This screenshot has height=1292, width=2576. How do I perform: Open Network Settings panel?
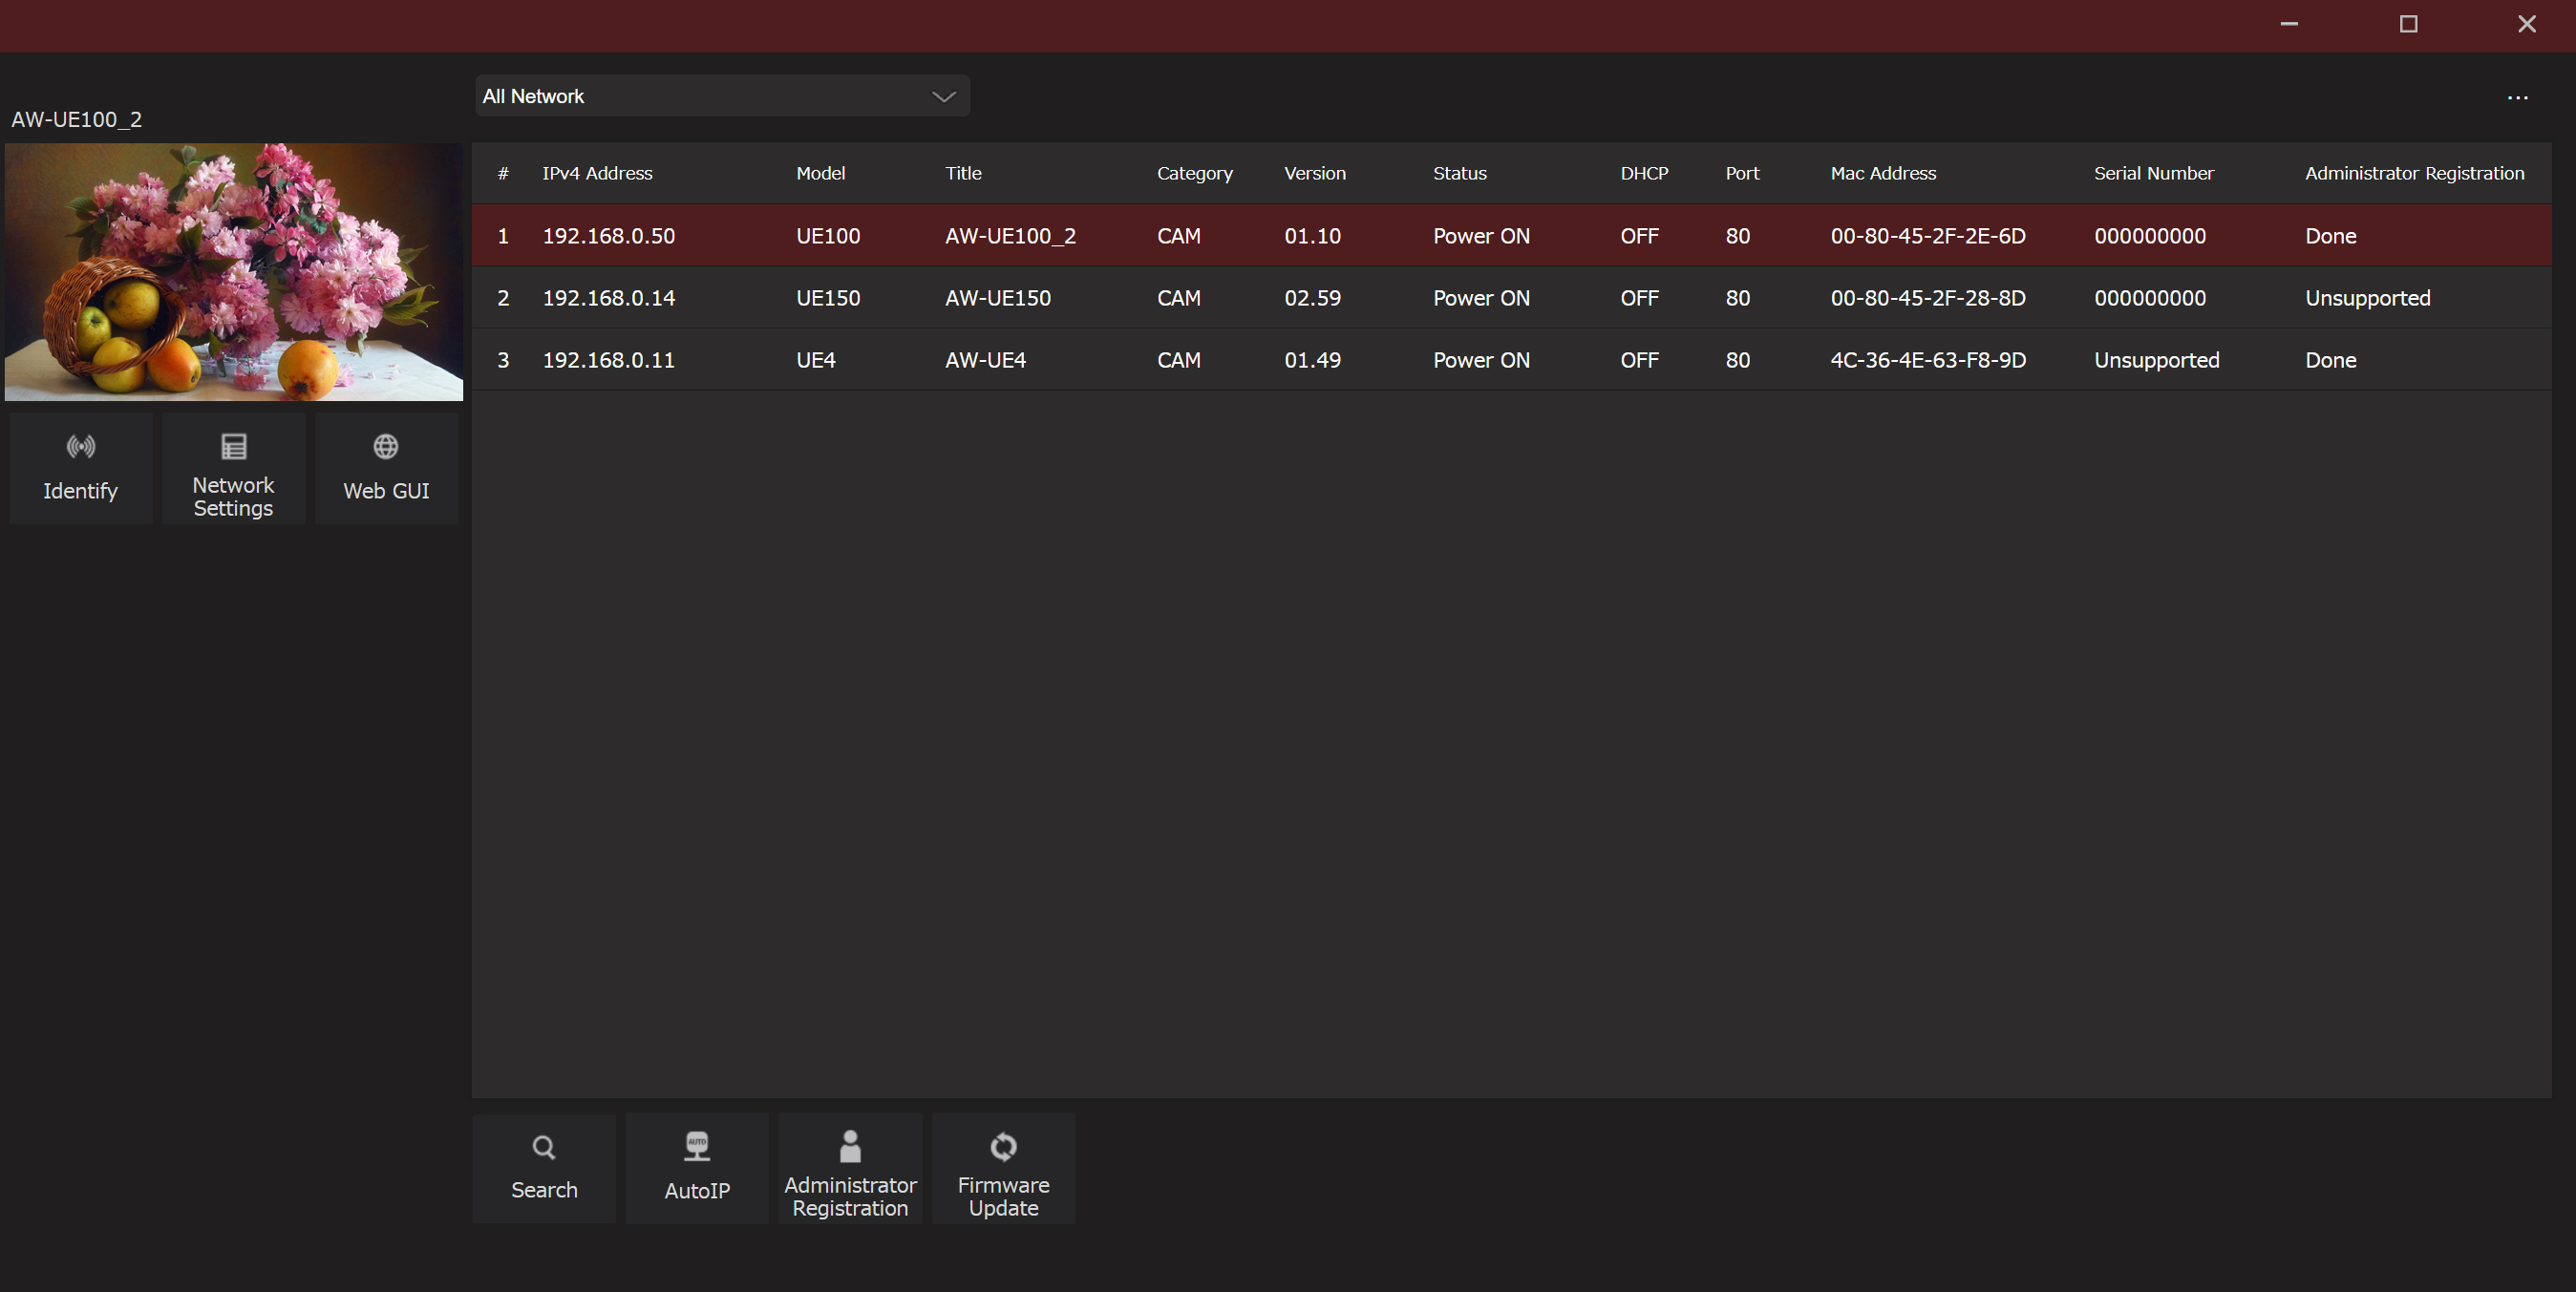click(x=233, y=468)
